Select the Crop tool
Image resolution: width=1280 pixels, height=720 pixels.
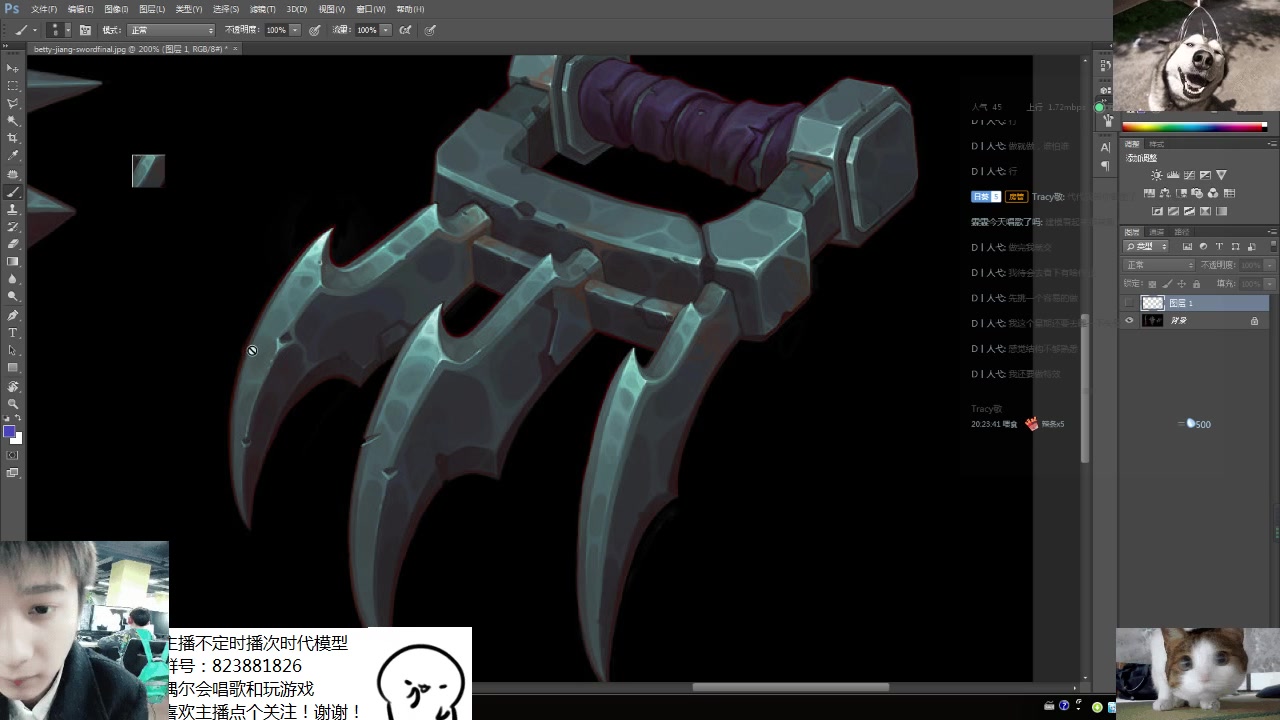(13, 138)
